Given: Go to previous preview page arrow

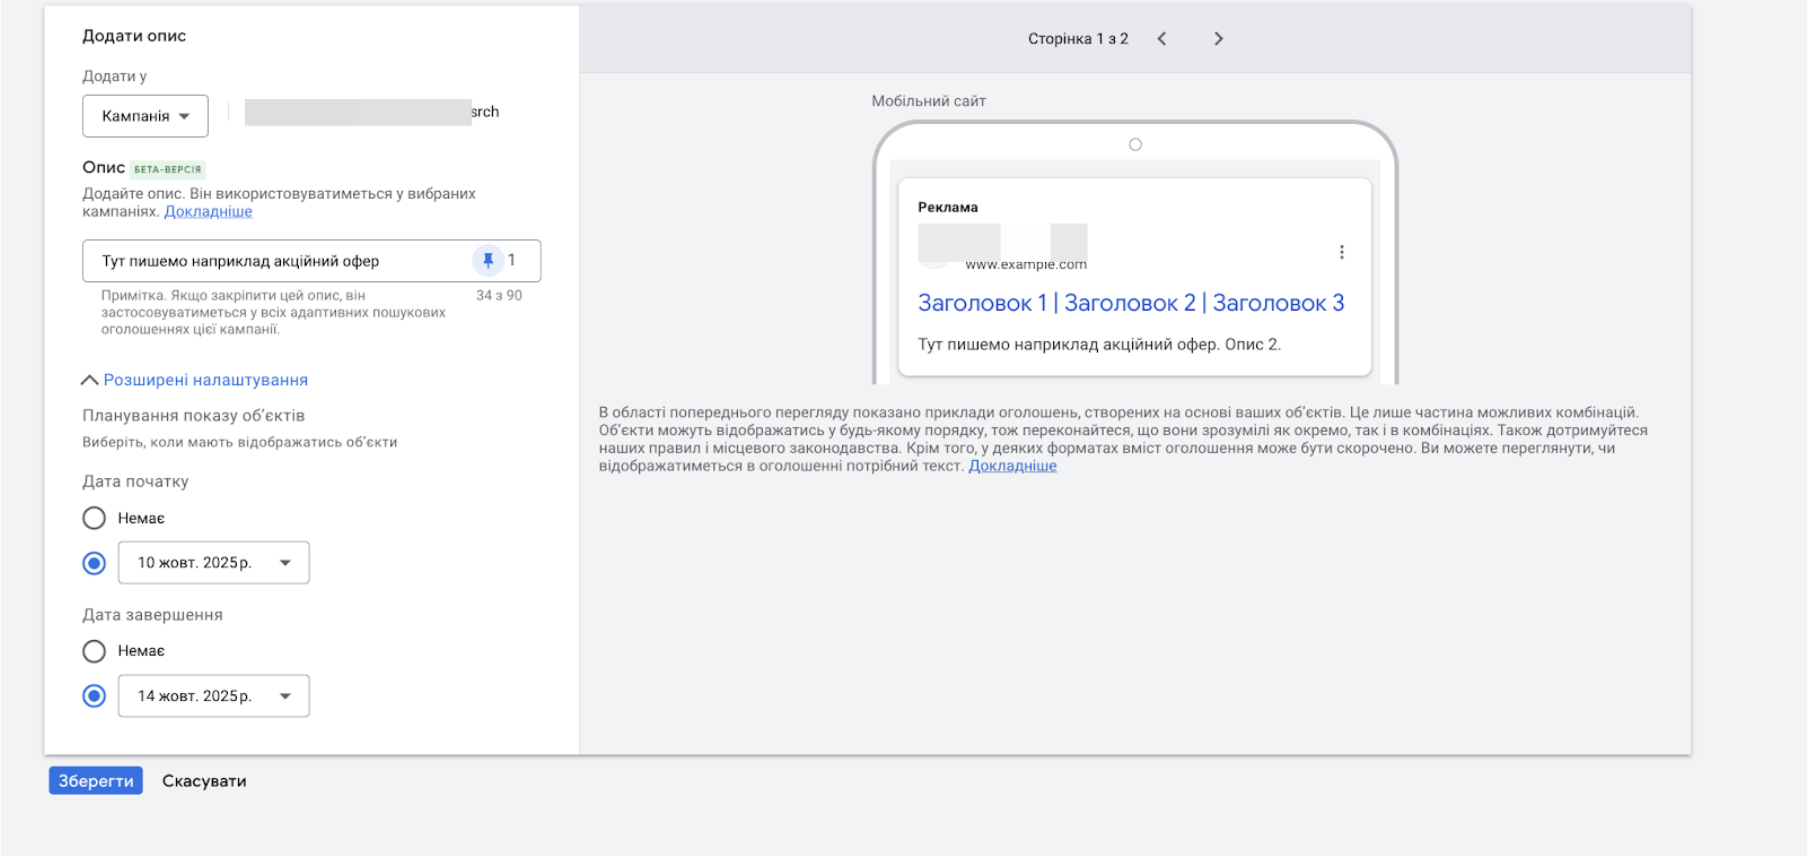Looking at the screenshot, I should tap(1162, 39).
